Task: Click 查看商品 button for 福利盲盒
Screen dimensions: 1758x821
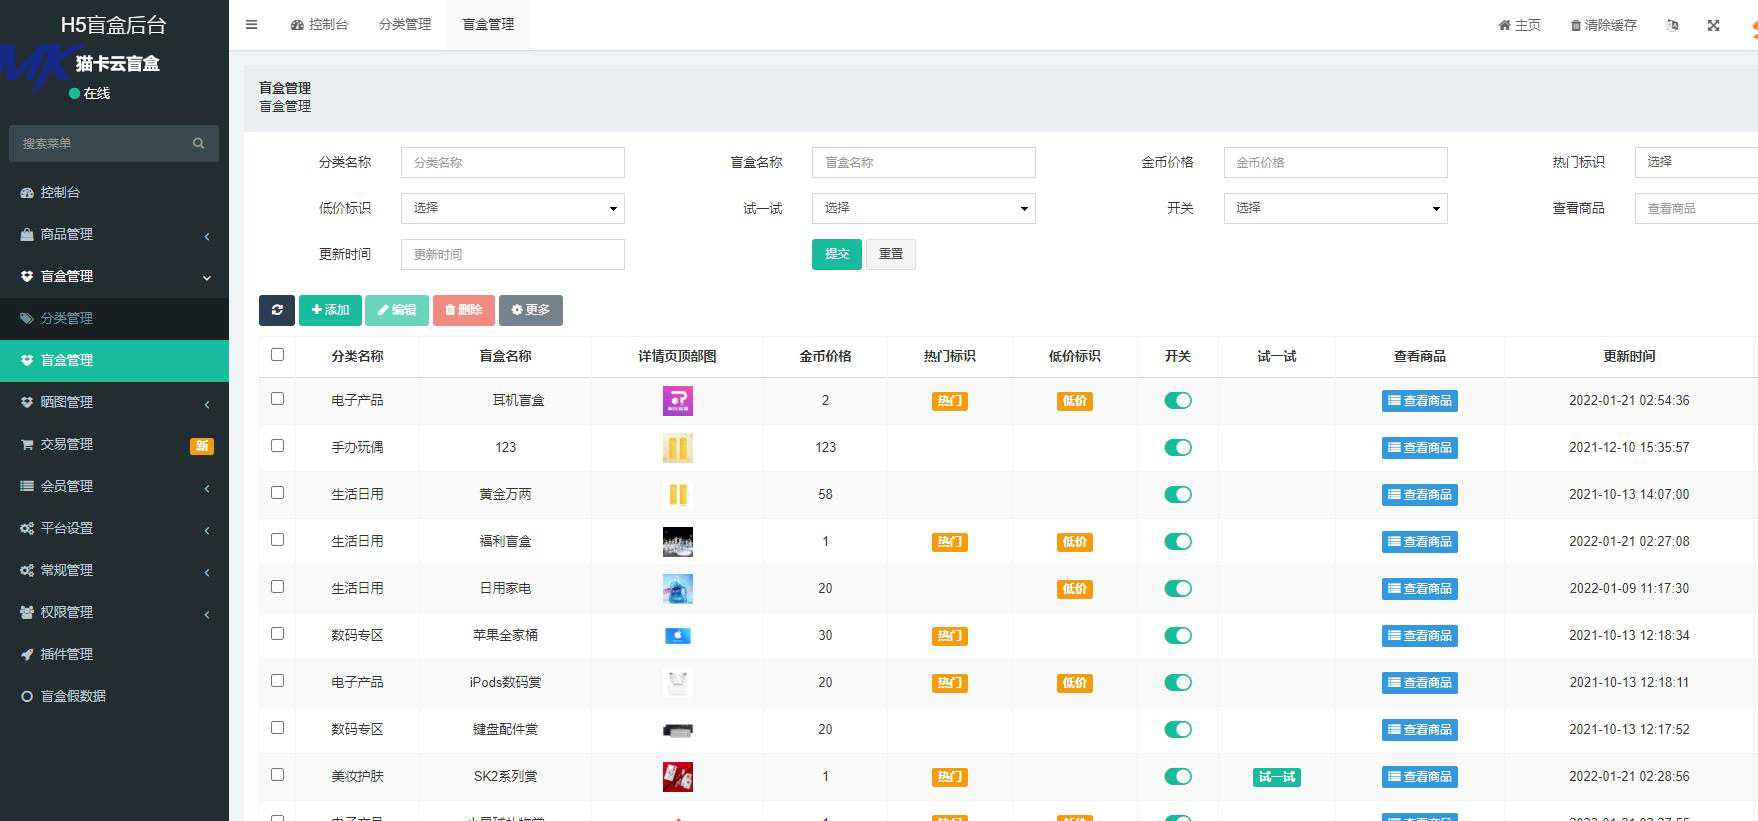Action: pyautogui.click(x=1420, y=542)
